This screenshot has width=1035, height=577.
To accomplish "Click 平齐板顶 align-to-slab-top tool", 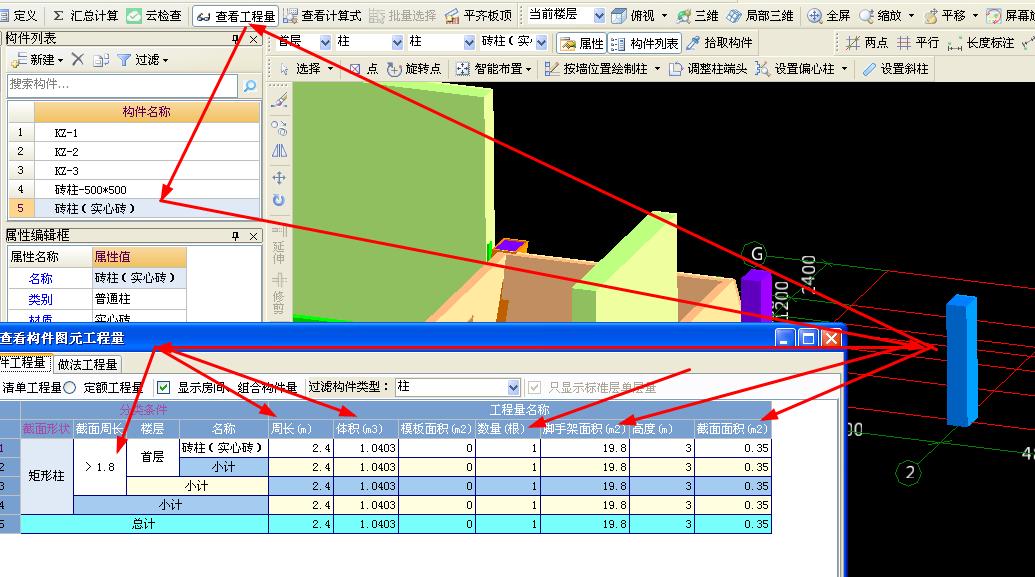I will [x=479, y=15].
